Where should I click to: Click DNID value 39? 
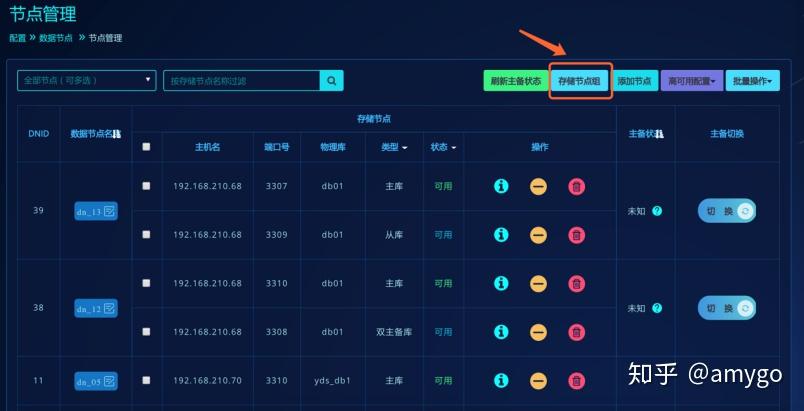coord(38,210)
